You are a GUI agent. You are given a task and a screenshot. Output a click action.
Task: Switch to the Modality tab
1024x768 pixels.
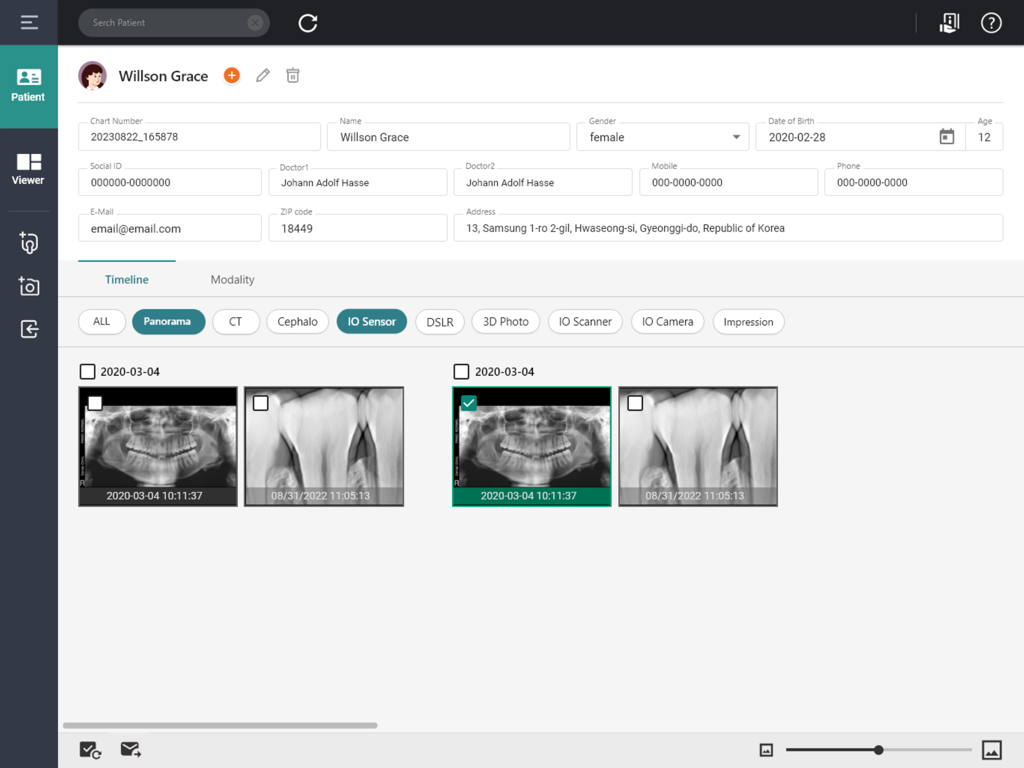tap(232, 280)
